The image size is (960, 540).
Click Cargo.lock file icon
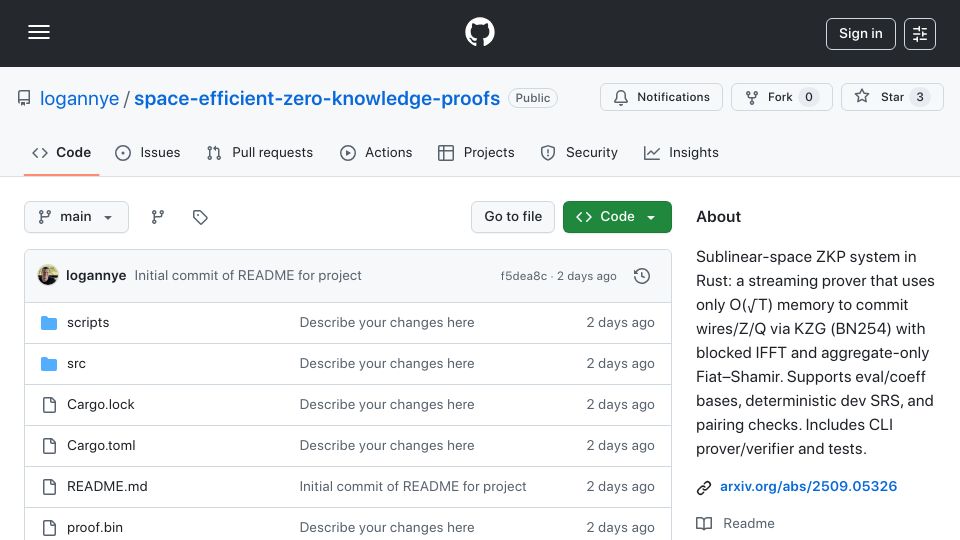[x=49, y=405]
